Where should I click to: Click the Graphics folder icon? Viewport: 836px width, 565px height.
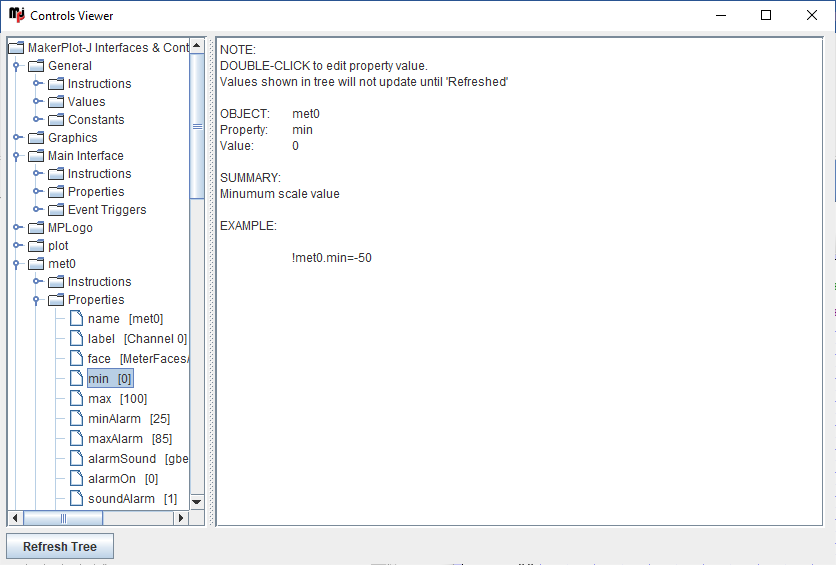pyautogui.click(x=36, y=138)
